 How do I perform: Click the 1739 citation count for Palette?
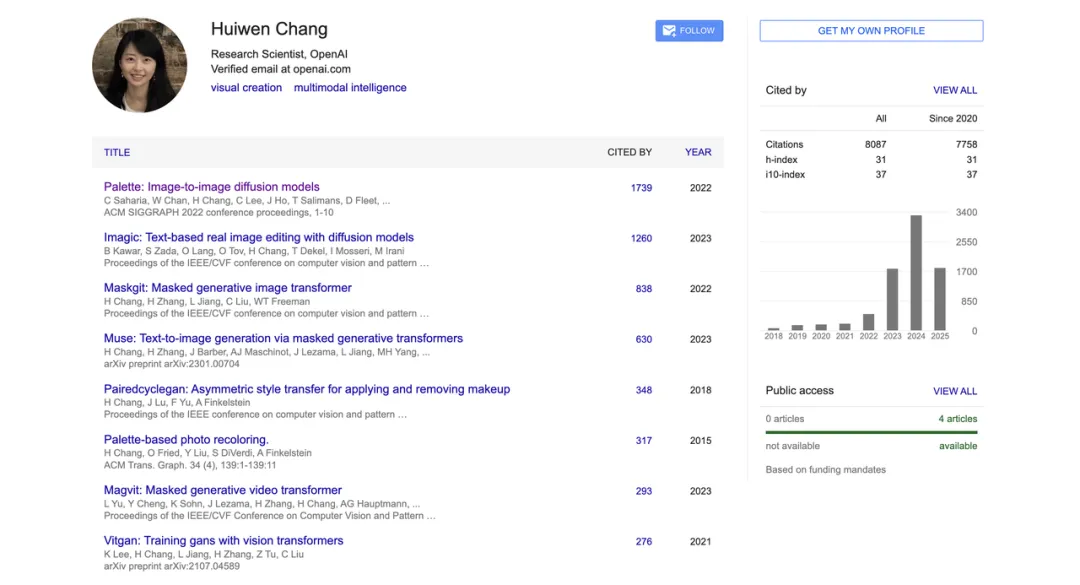pyautogui.click(x=641, y=188)
